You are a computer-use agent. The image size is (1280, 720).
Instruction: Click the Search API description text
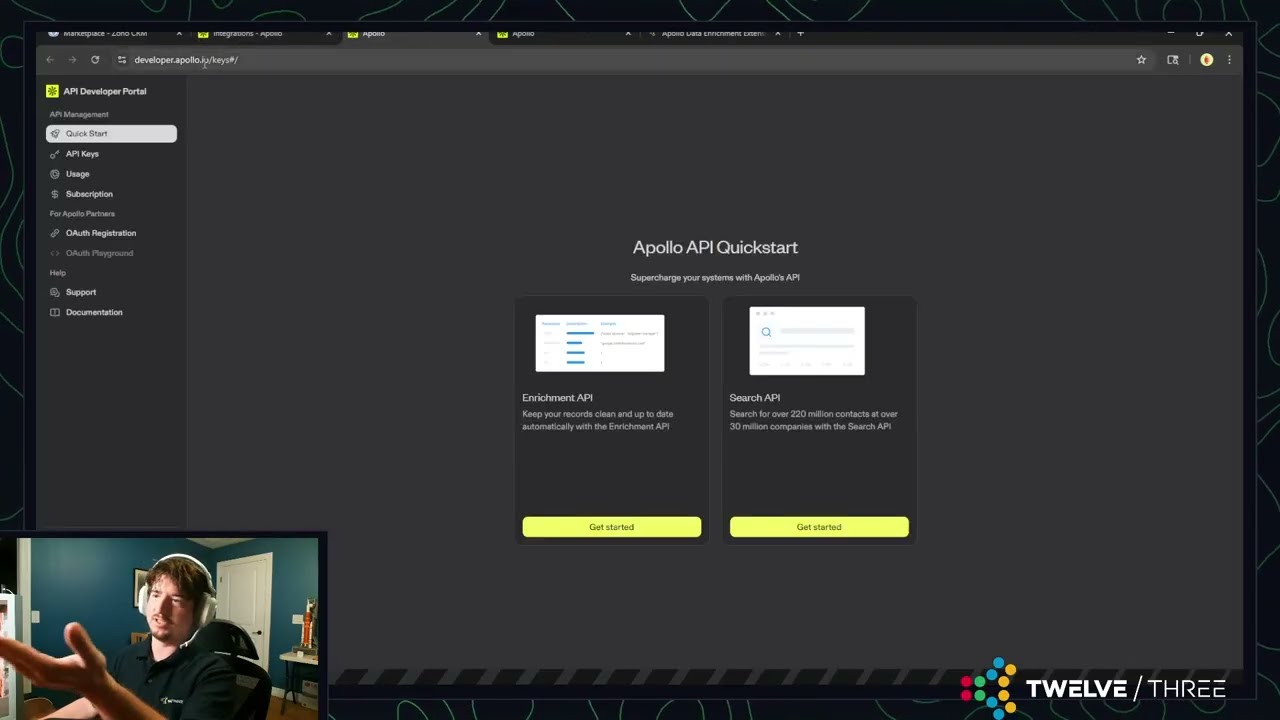[x=814, y=420]
